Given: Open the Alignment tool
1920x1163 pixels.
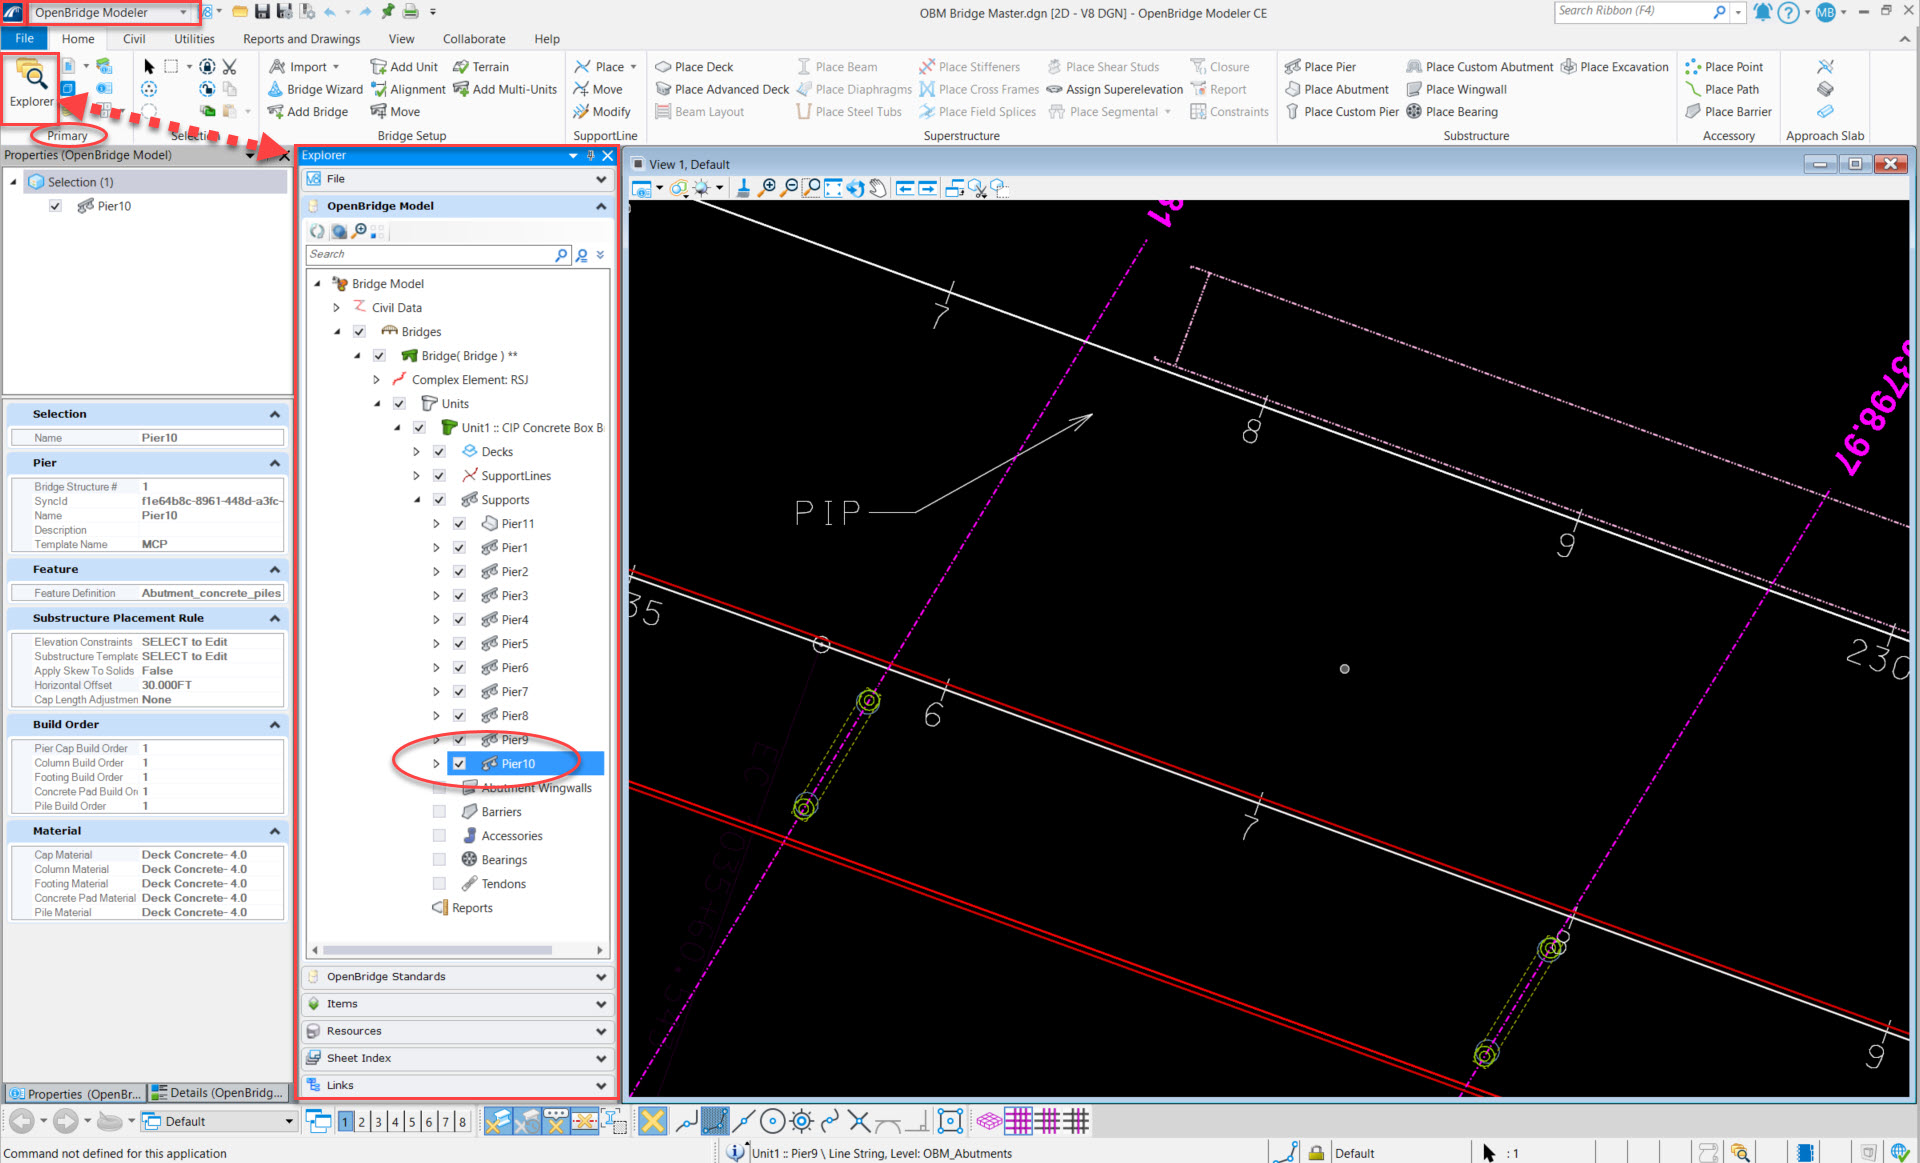Looking at the screenshot, I should (408, 89).
